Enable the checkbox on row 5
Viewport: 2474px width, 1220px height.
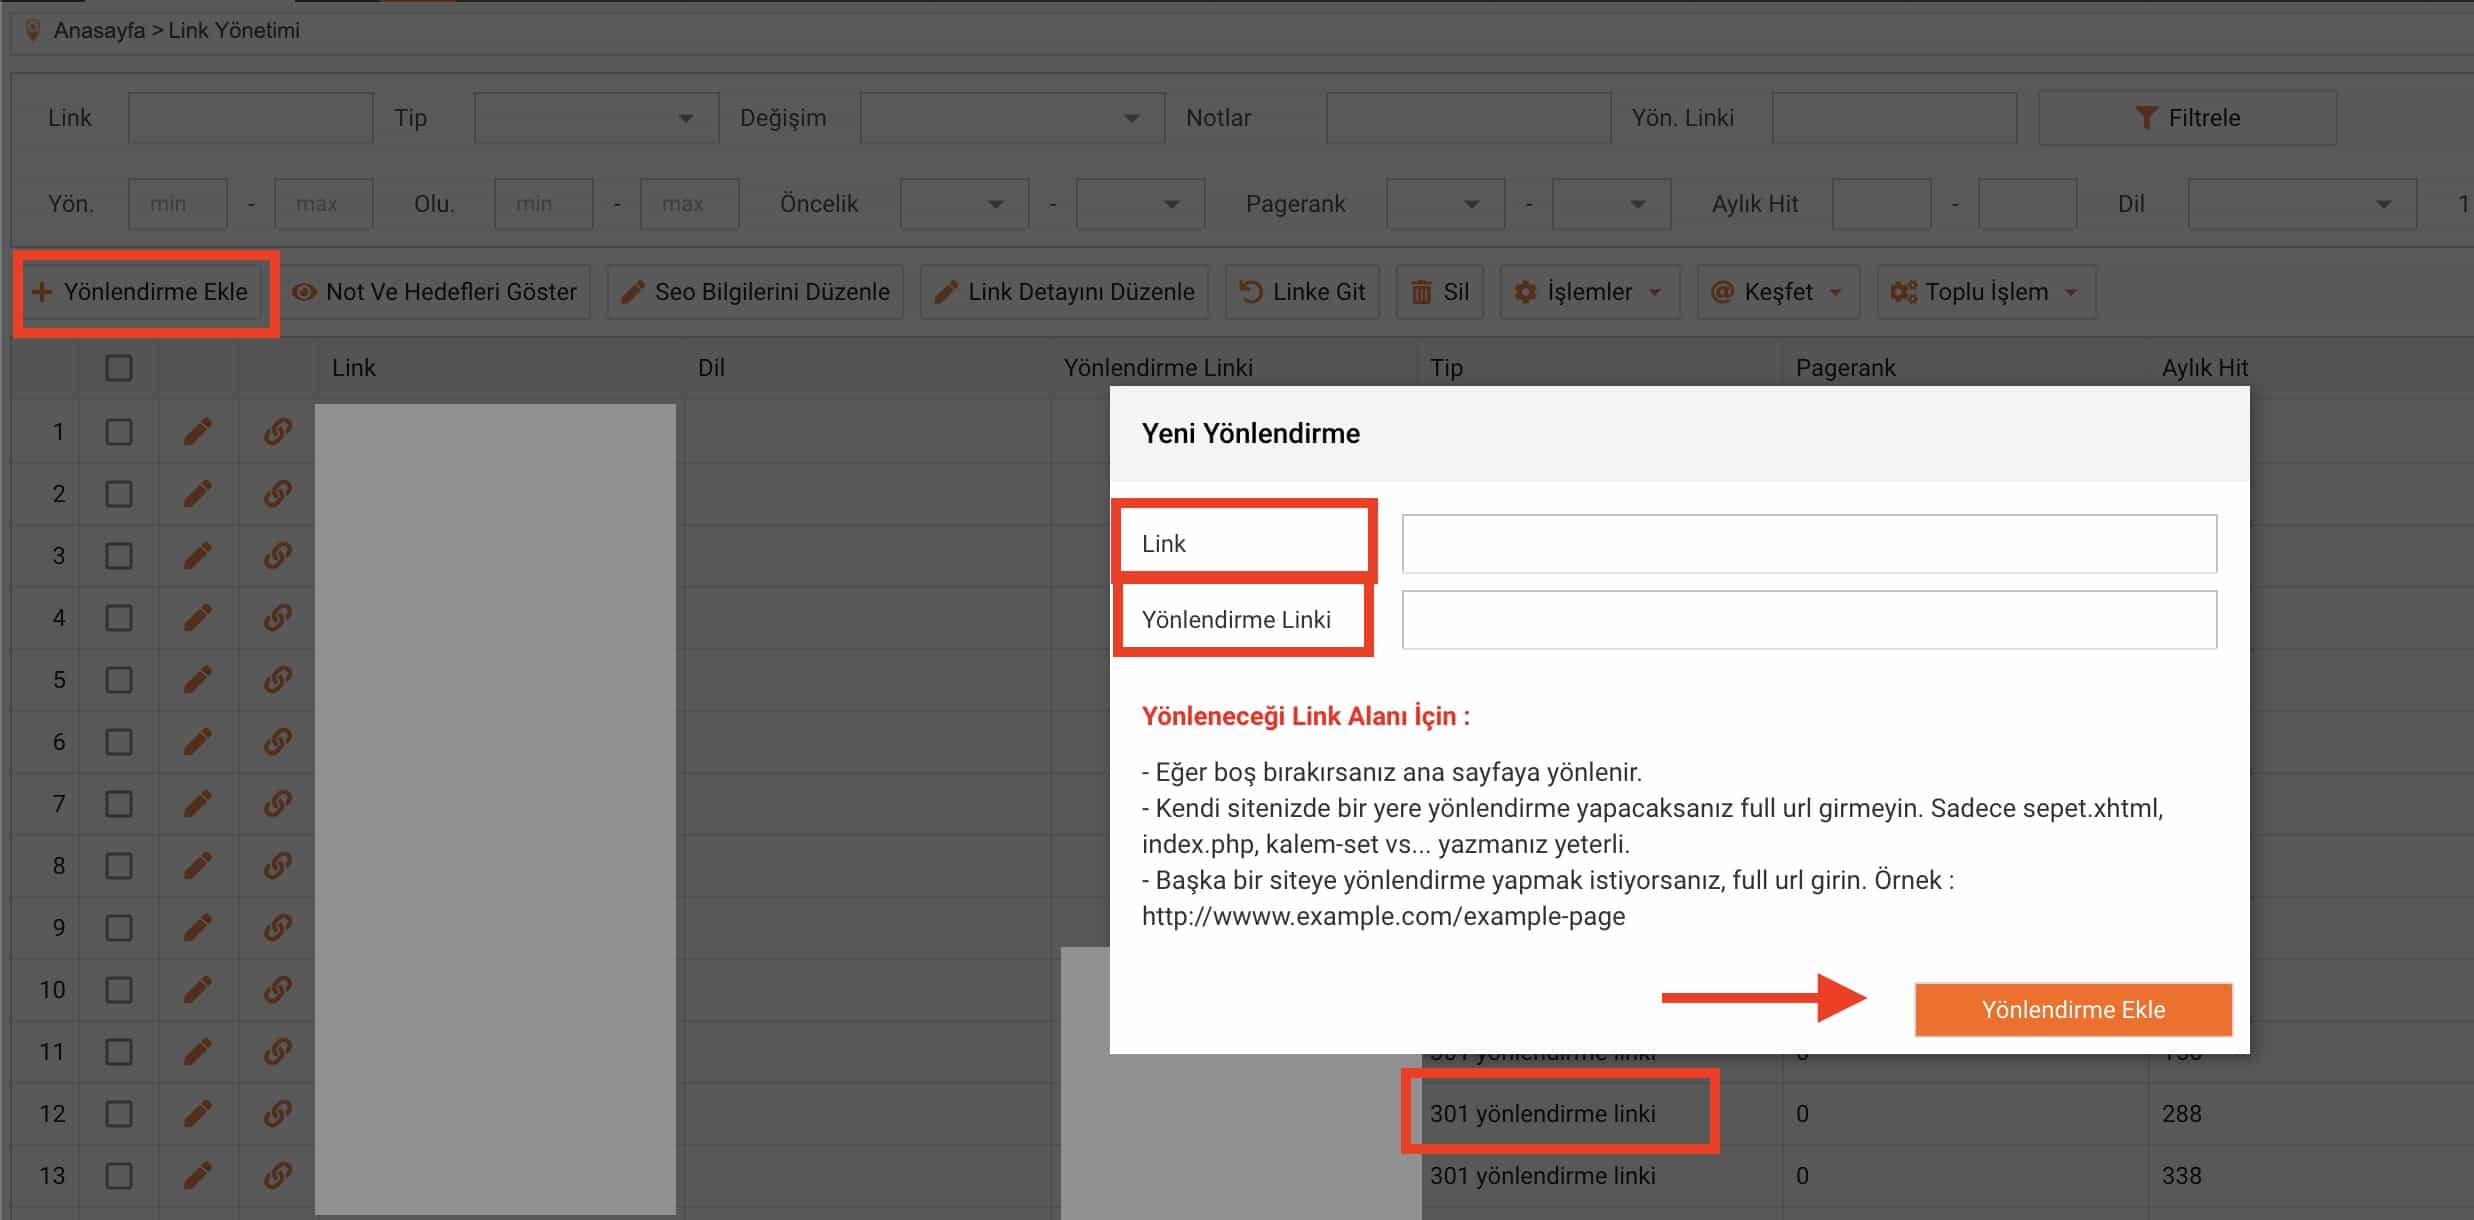click(119, 679)
